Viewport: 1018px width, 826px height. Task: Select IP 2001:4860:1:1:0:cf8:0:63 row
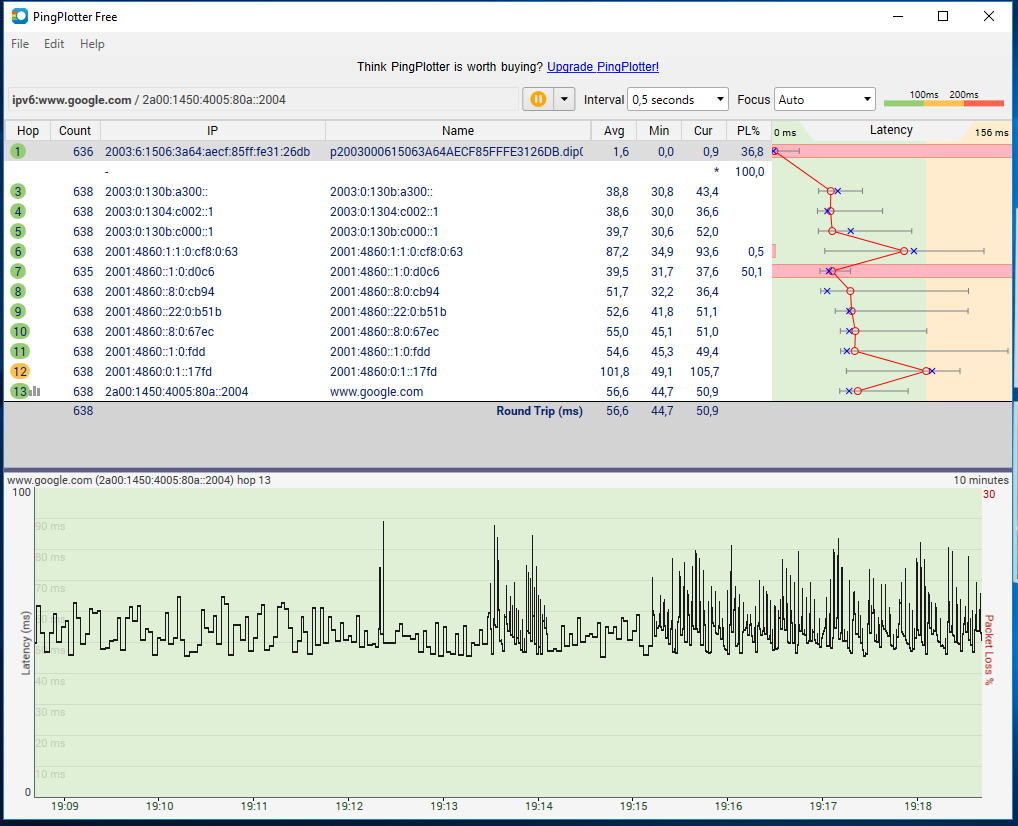[171, 251]
